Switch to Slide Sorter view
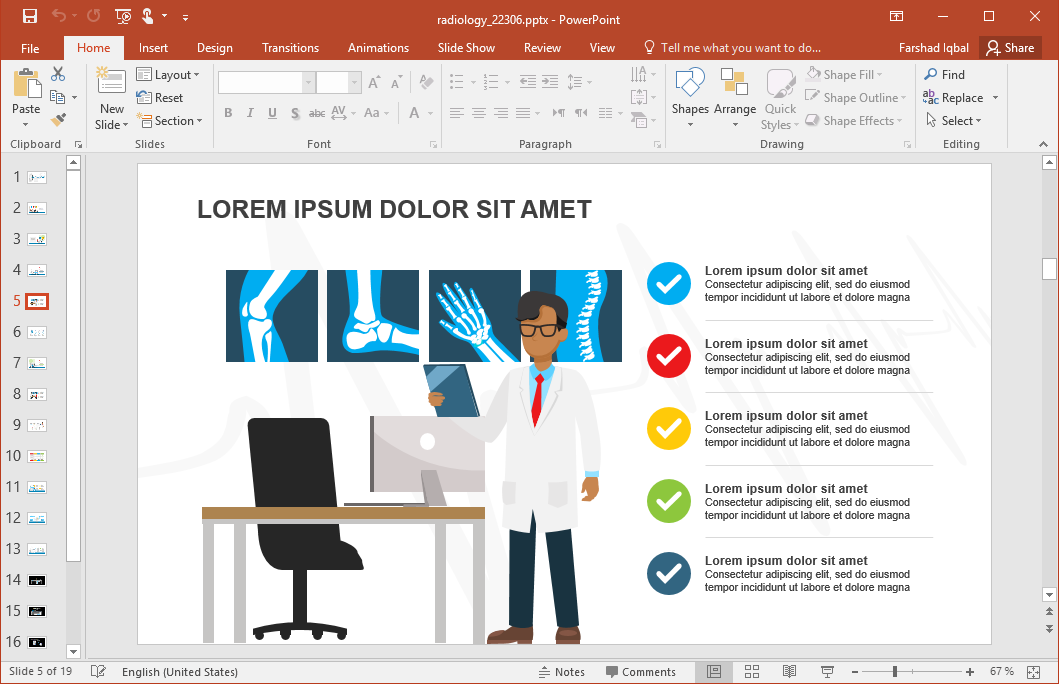 (x=752, y=671)
